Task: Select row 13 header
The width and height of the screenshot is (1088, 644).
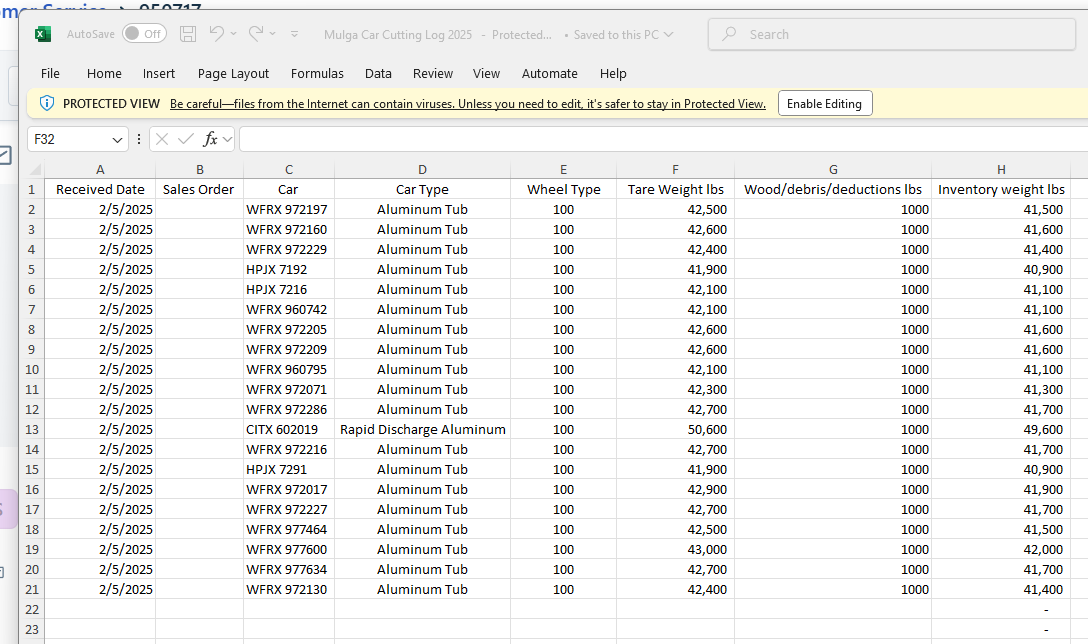Action: coord(32,430)
